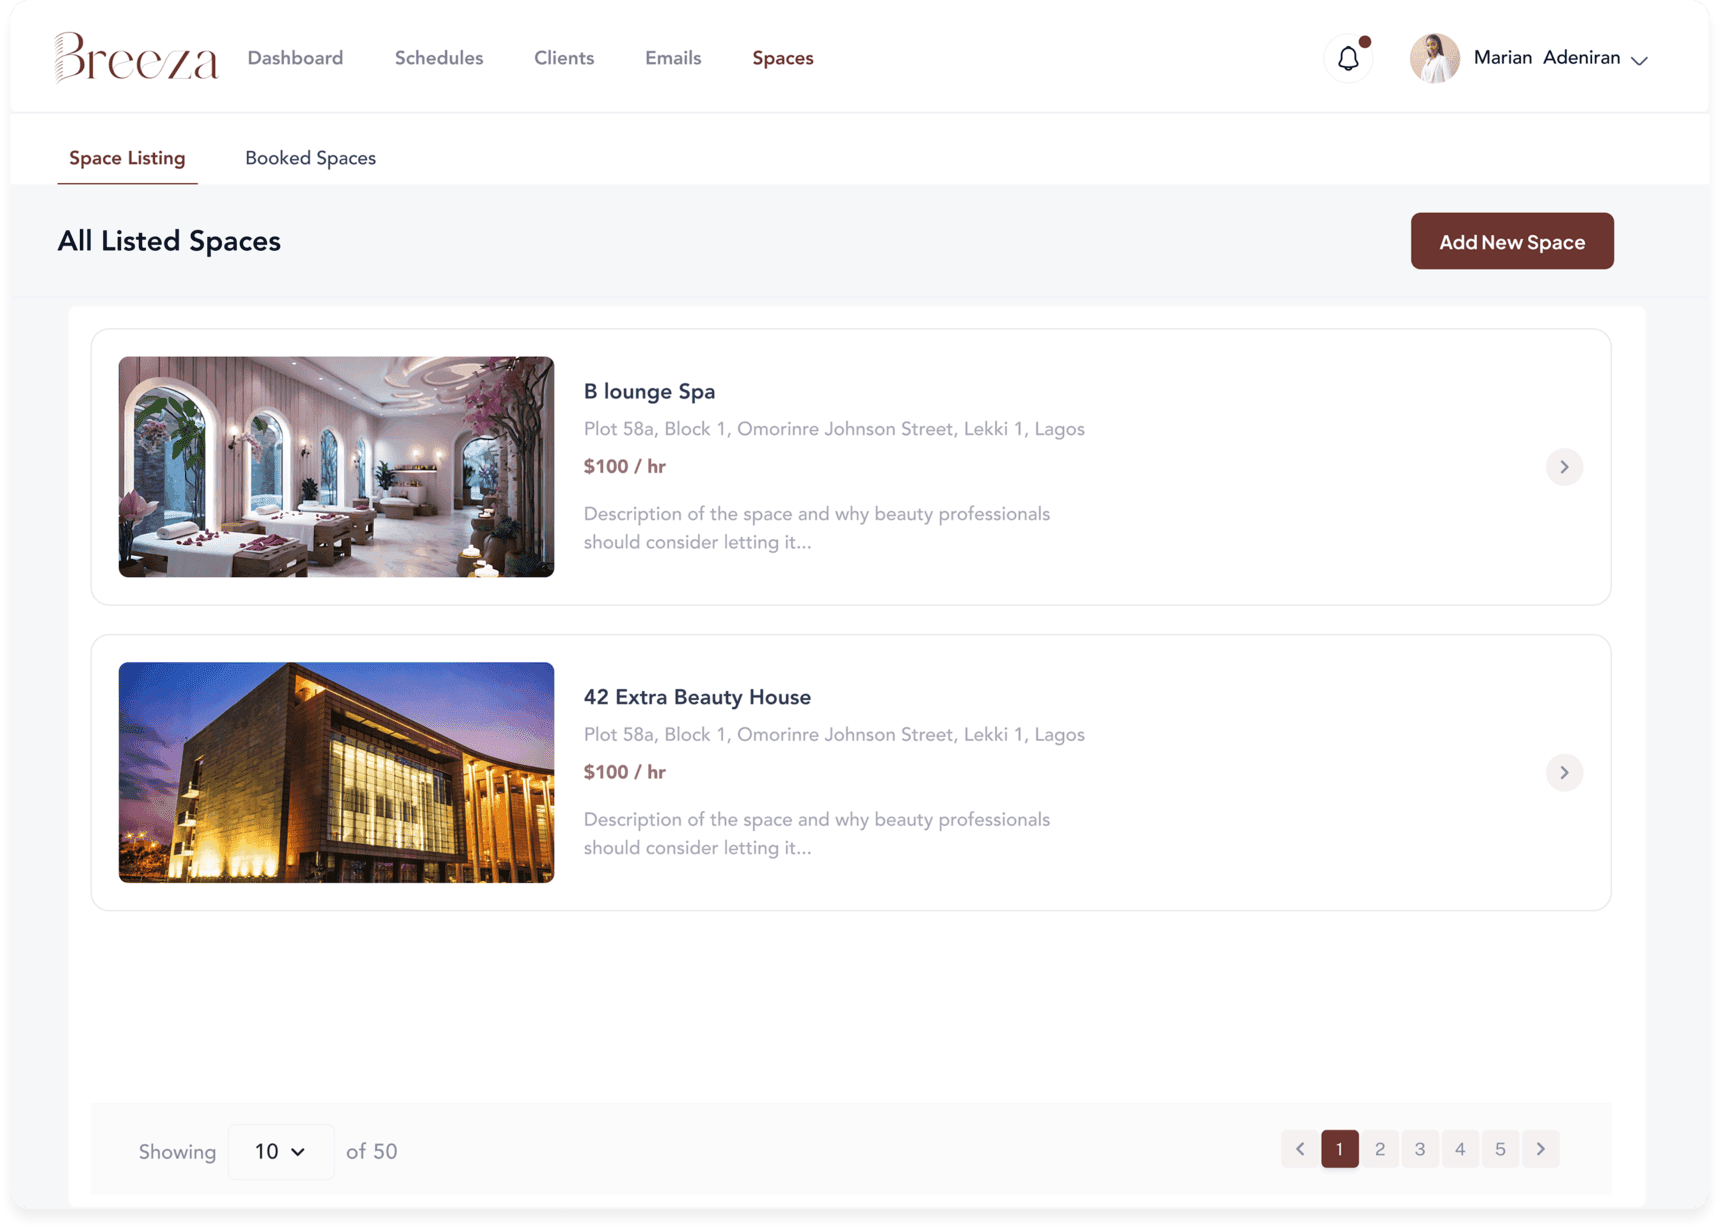Click the 42 Extra Beauty House title
The width and height of the screenshot is (1720, 1229).
[x=697, y=697]
